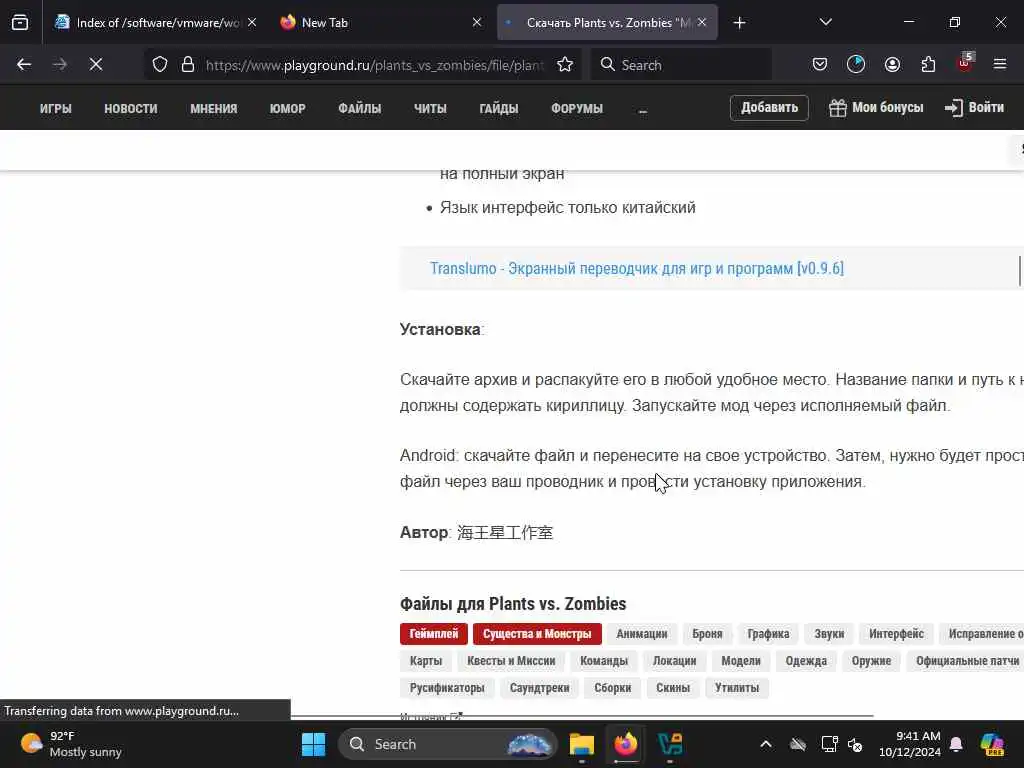Filter files by Графика tag
The width and height of the screenshot is (1024, 768).
click(768, 633)
